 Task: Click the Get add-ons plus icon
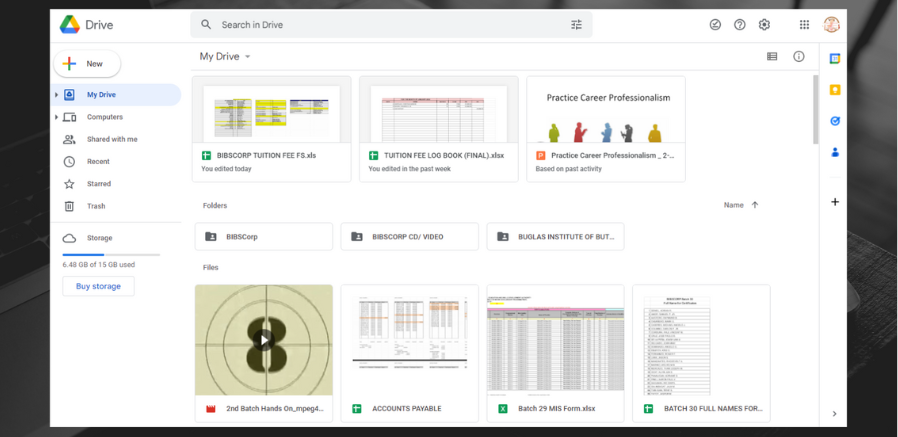[x=835, y=202]
